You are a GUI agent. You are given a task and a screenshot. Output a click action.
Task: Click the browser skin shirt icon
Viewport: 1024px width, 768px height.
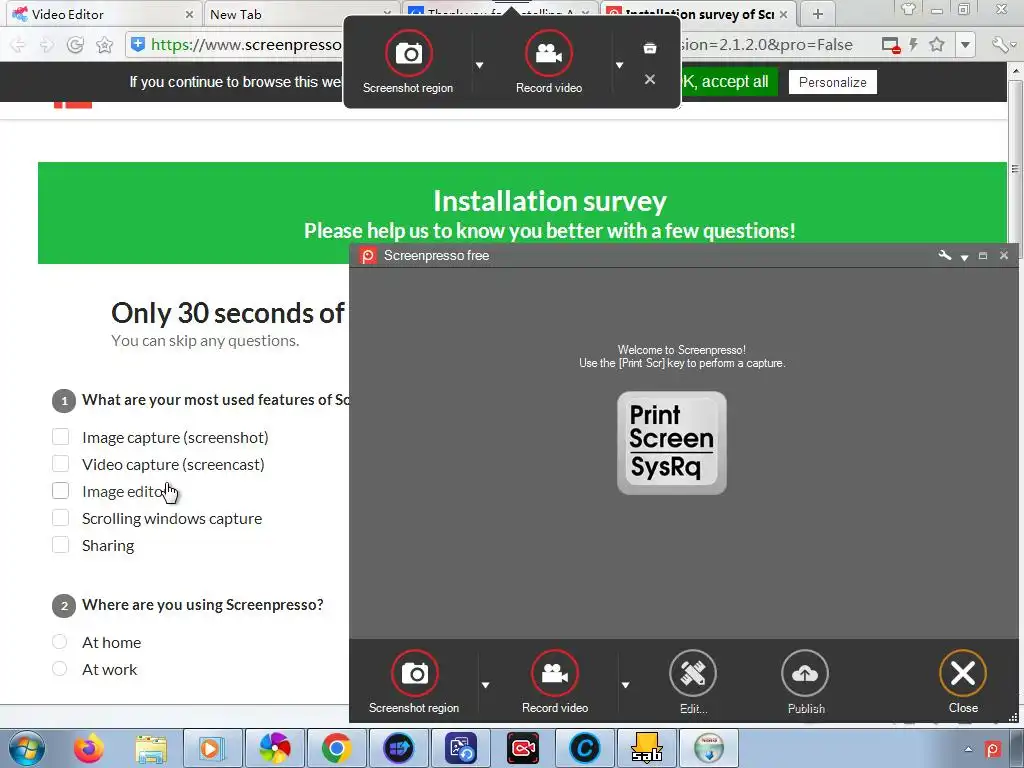click(x=908, y=10)
